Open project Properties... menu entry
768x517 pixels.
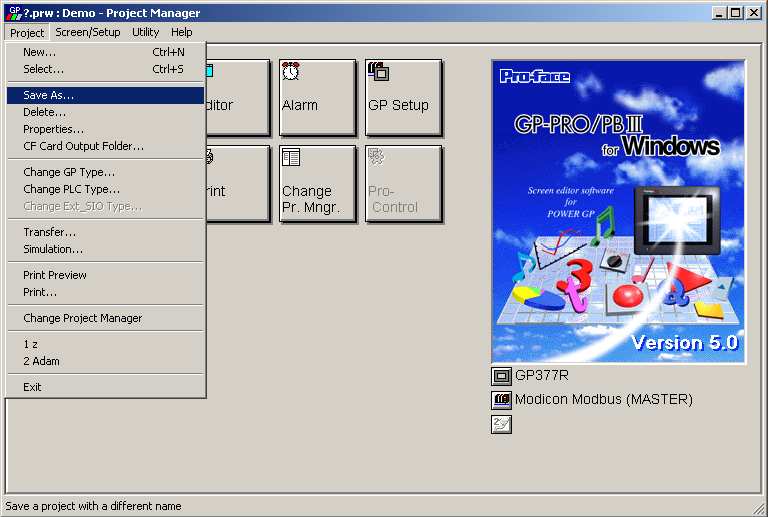point(105,129)
